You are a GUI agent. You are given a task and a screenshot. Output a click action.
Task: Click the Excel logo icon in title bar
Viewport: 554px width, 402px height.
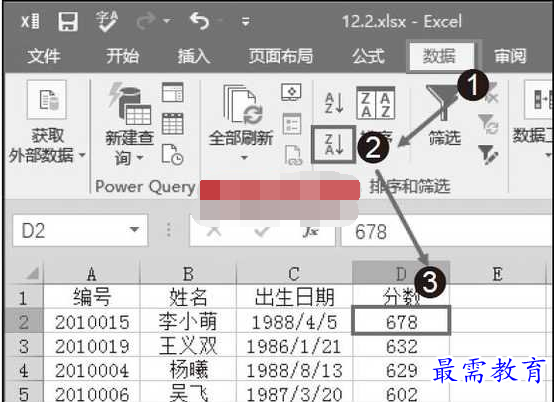[x=30, y=22]
